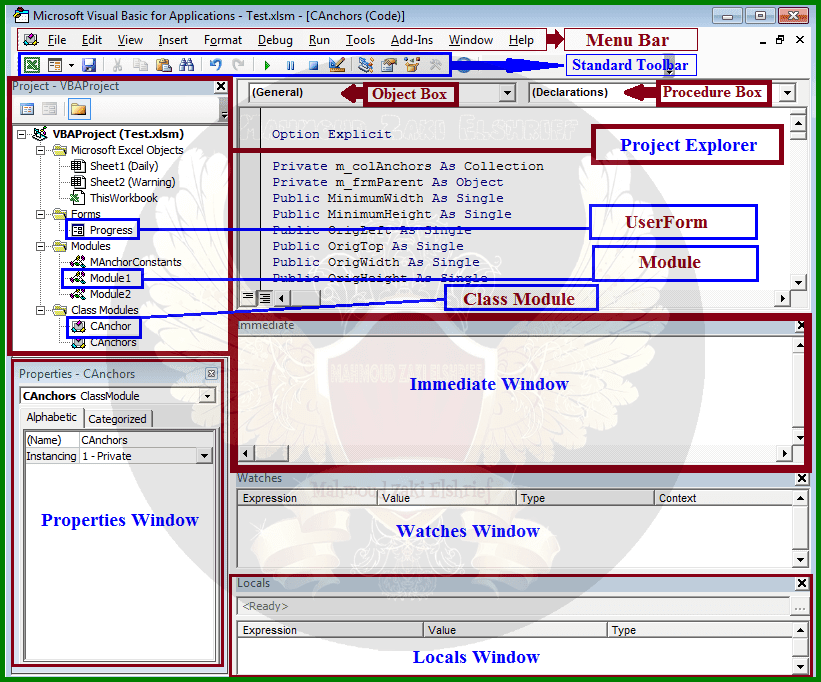Image resolution: width=821 pixels, height=682 pixels.
Task: Click the Break (pause) toolbar icon
Action: click(292, 63)
